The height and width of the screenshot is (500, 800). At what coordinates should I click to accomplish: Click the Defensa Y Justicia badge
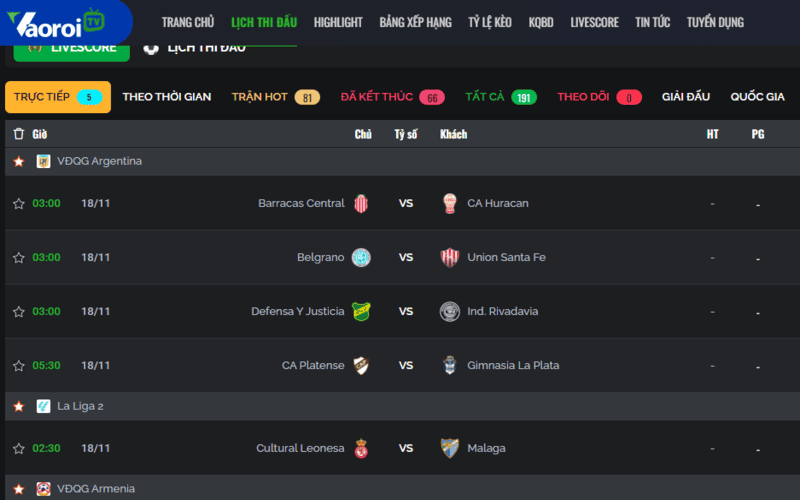point(361,311)
